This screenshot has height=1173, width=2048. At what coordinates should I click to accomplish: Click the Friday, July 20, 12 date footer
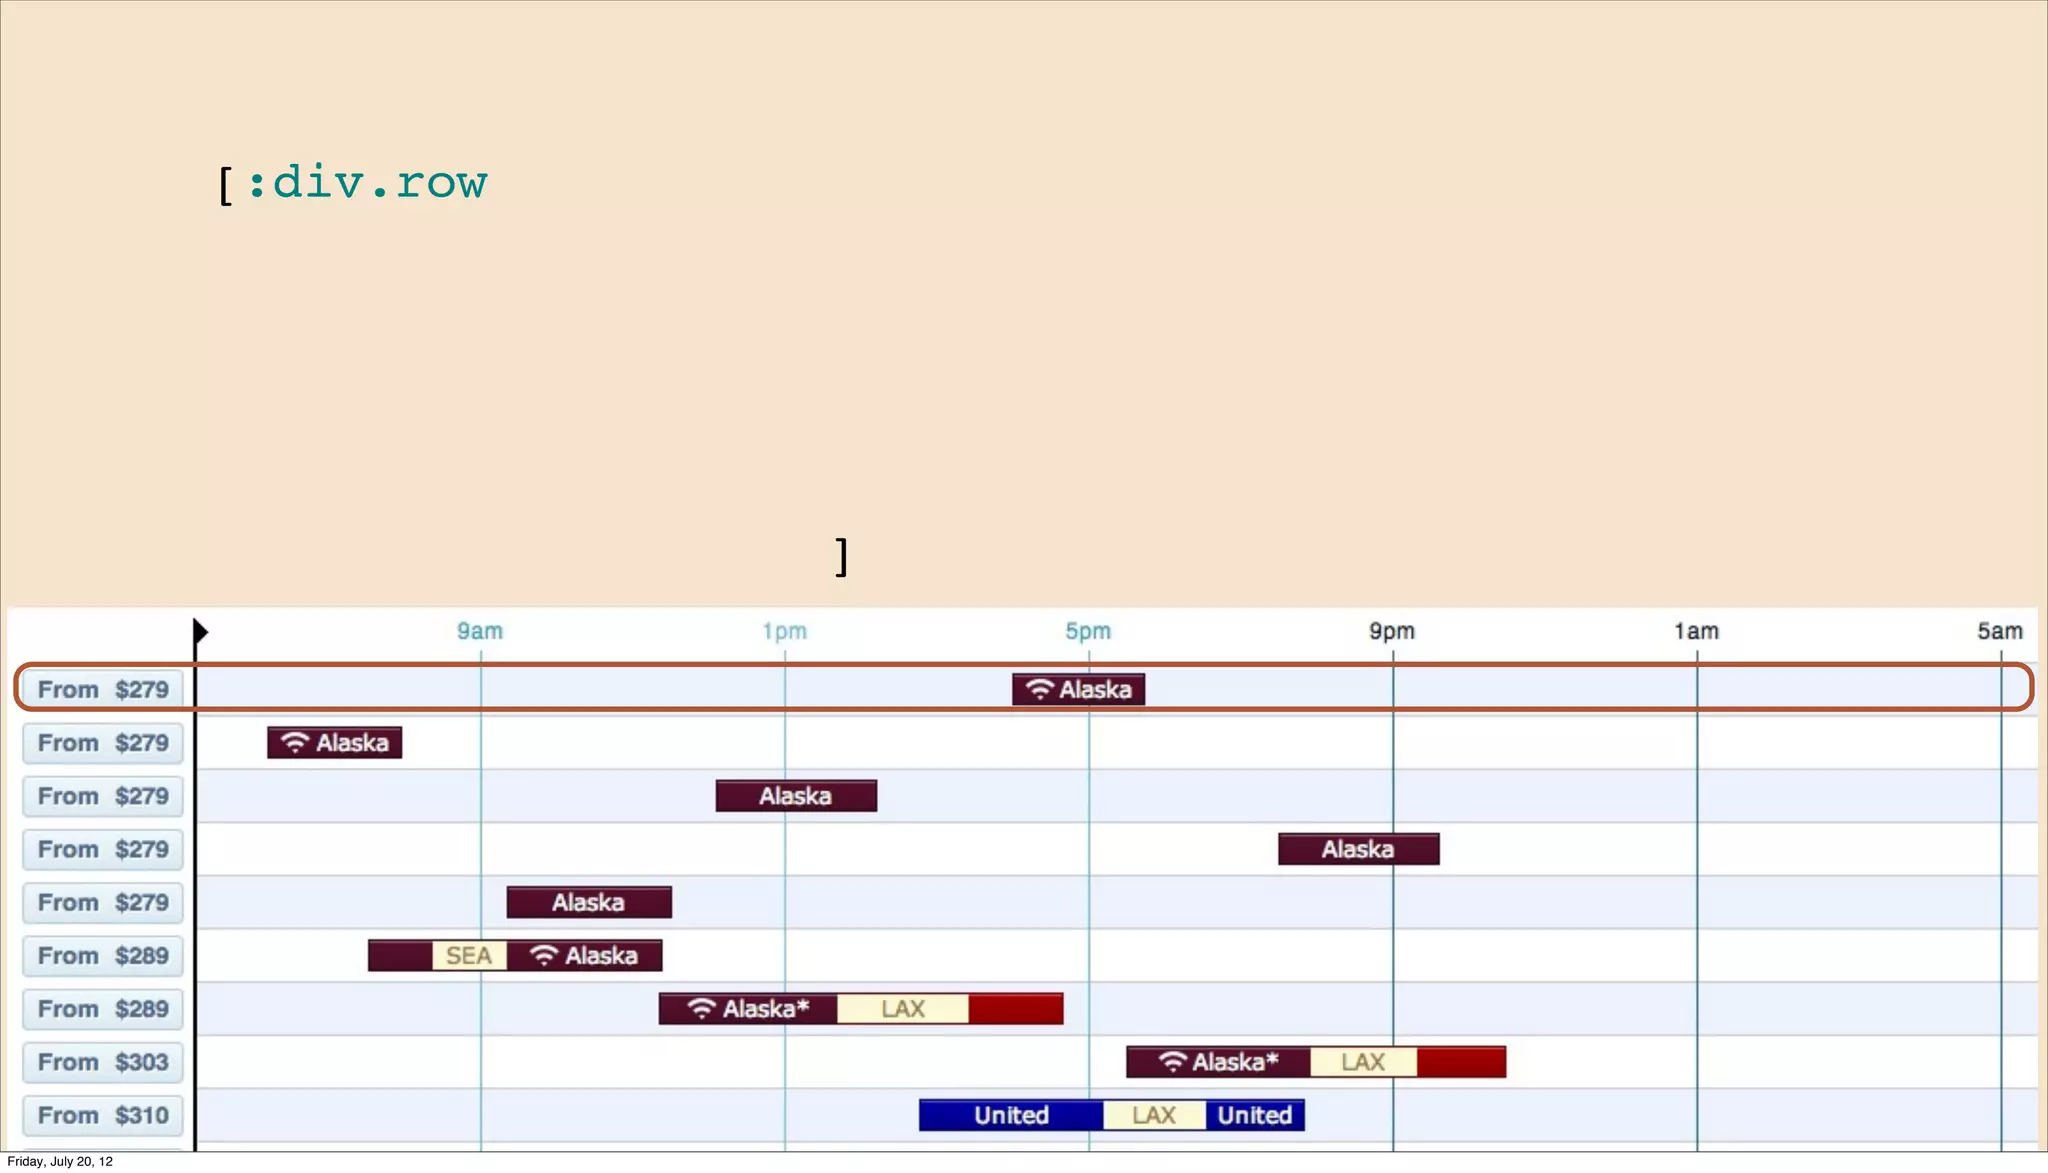(60, 1161)
